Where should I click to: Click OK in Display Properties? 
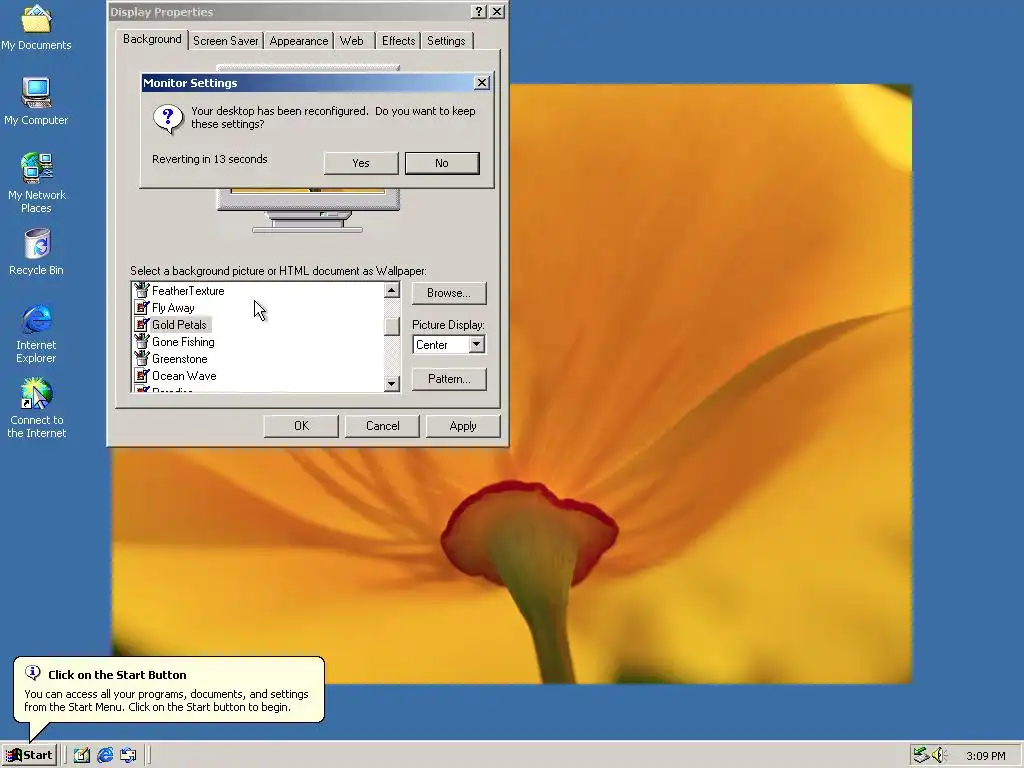pyautogui.click(x=301, y=426)
